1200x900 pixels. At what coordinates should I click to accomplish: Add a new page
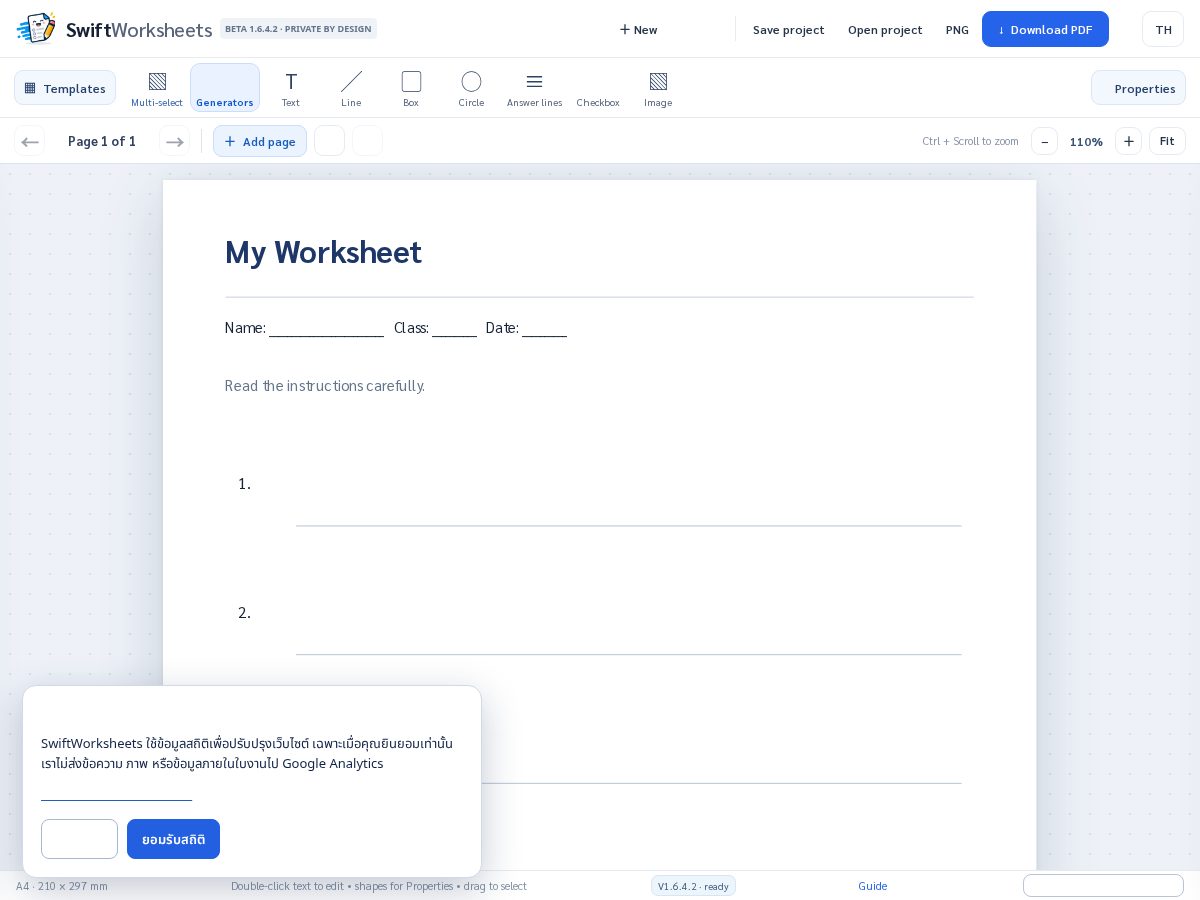pyautogui.click(x=260, y=141)
